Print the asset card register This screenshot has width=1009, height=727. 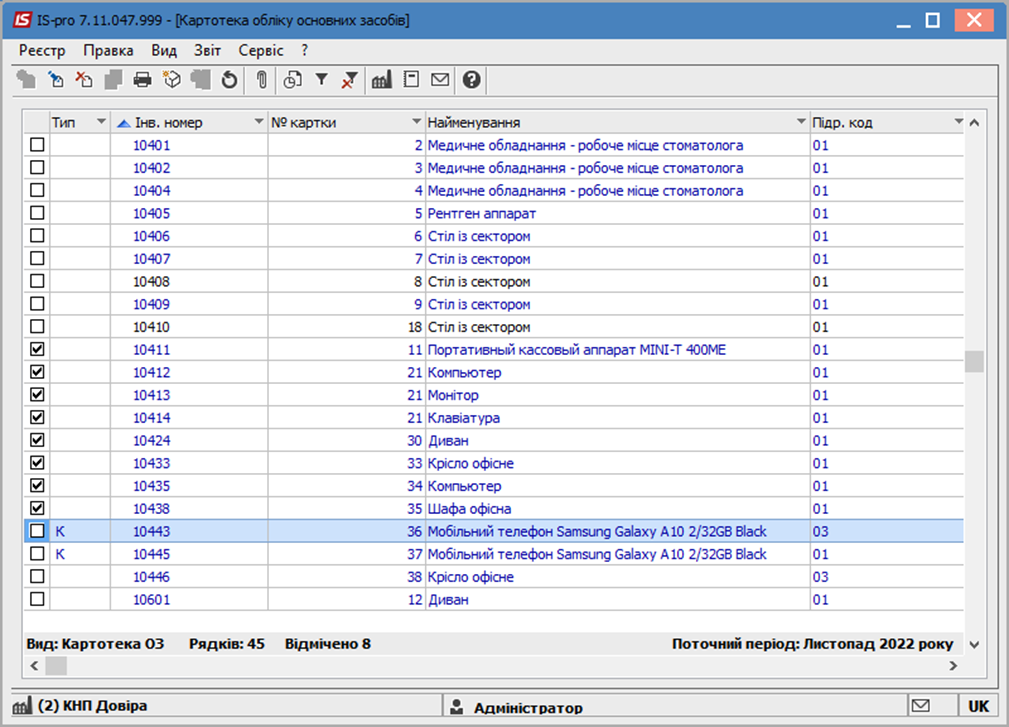point(142,80)
